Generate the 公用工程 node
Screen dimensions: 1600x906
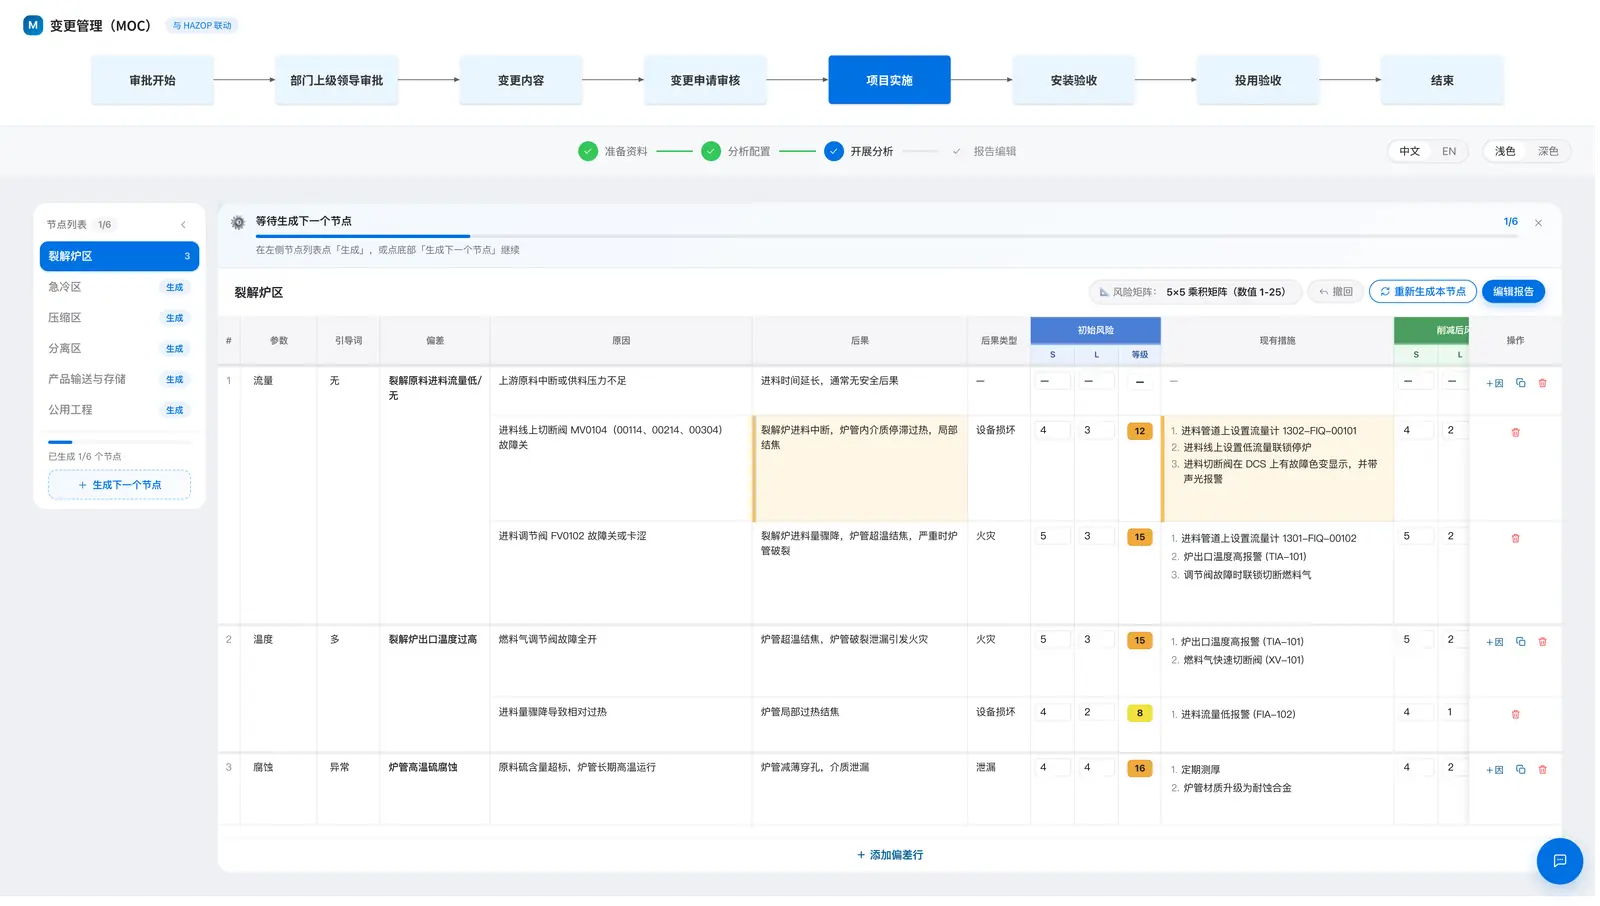point(175,410)
